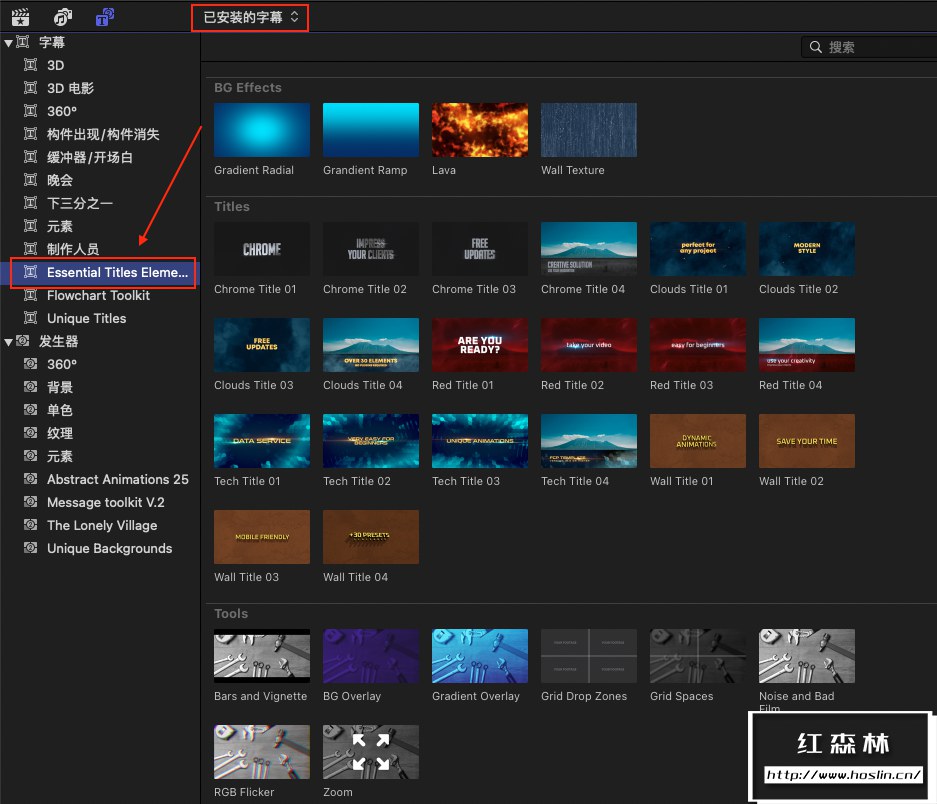This screenshot has height=804, width=937.
Task: Select Essential Titles Elements in sidebar
Action: click(117, 272)
